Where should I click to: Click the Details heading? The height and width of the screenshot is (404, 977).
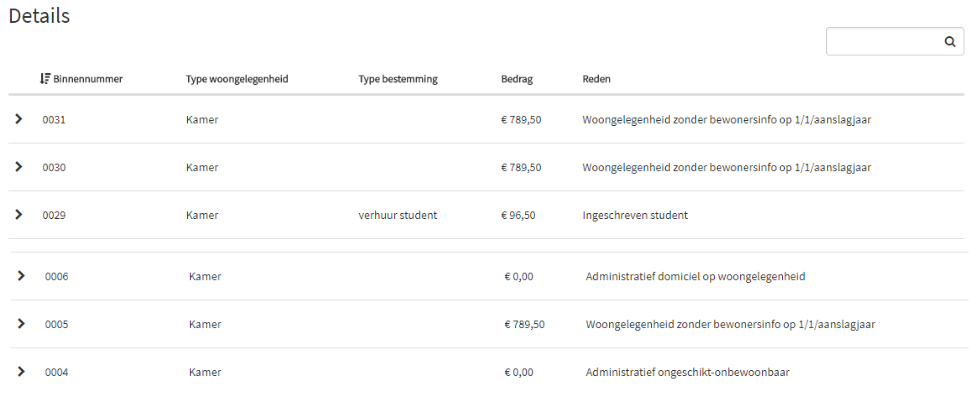click(x=39, y=17)
